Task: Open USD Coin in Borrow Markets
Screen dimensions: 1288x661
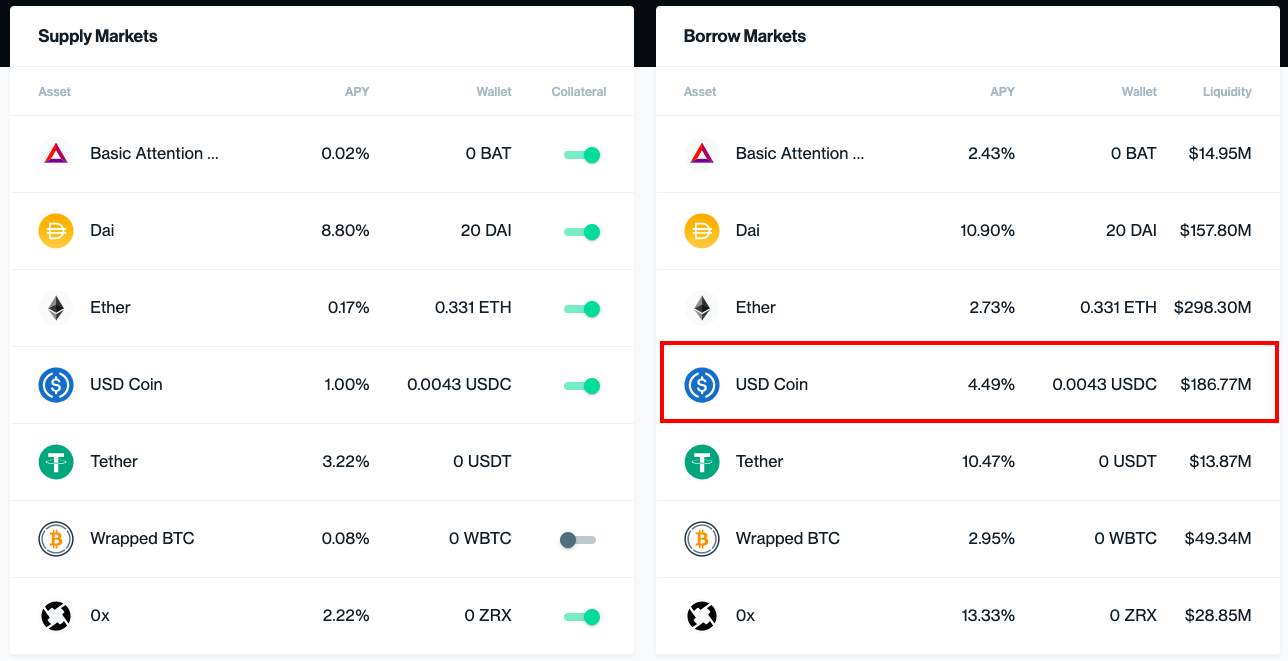Action: [x=968, y=384]
